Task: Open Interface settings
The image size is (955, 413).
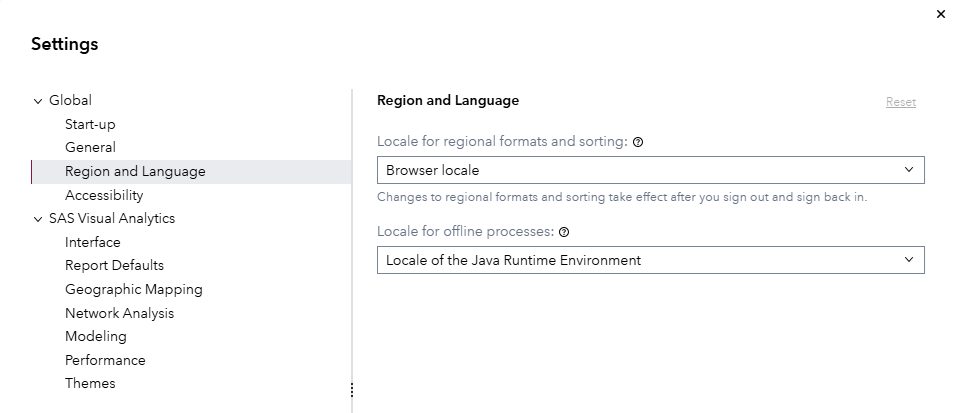Action: pos(93,242)
